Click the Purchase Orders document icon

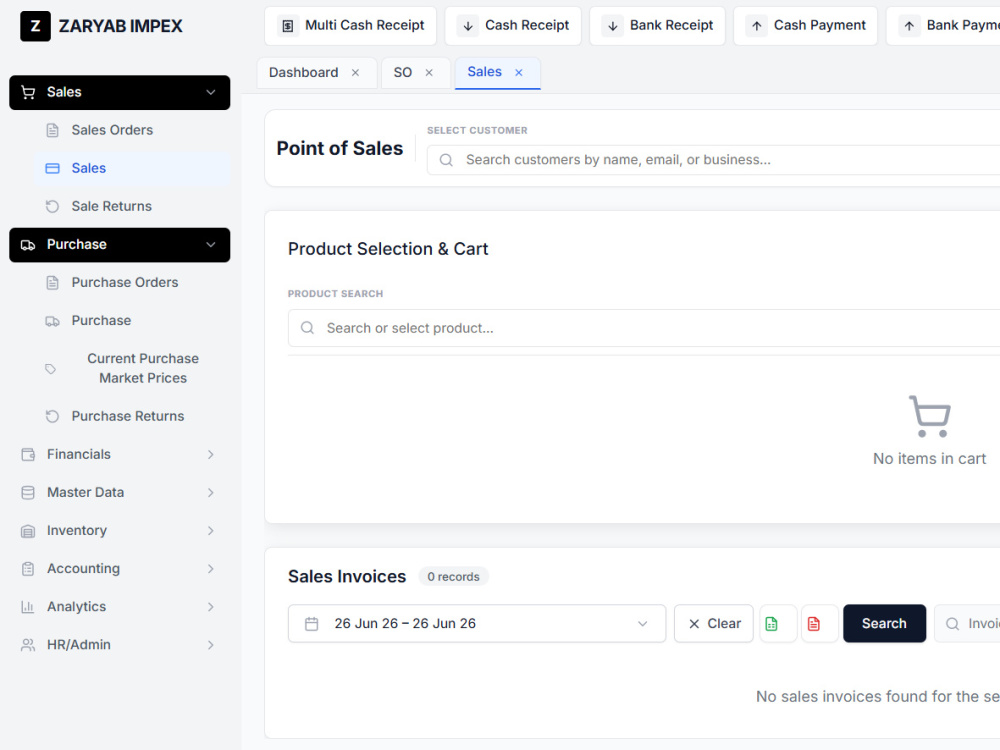(52, 283)
